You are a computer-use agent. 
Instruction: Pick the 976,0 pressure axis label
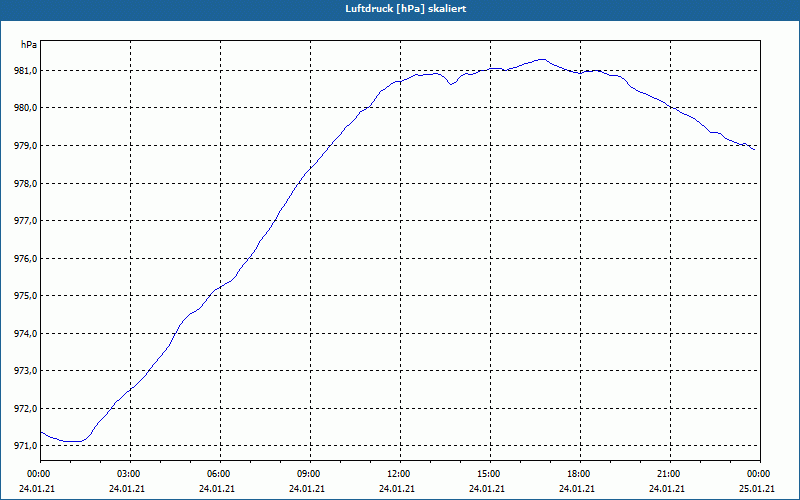26,258
